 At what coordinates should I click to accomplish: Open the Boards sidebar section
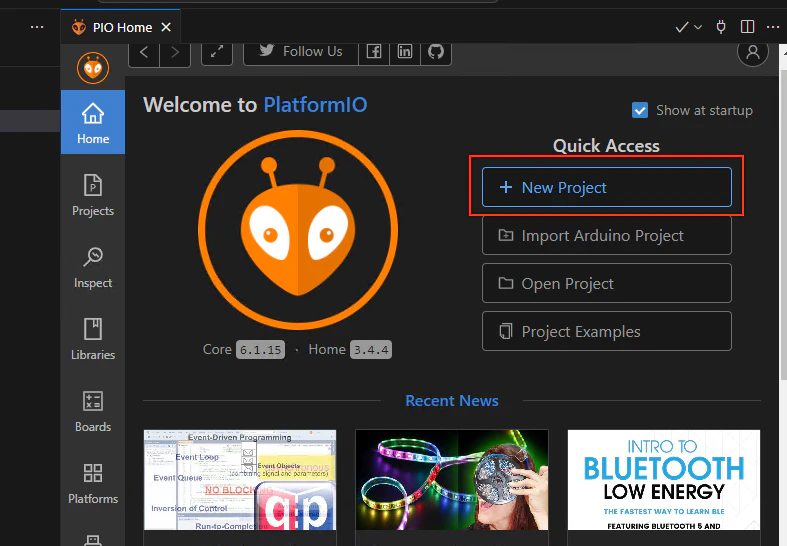coord(93,412)
